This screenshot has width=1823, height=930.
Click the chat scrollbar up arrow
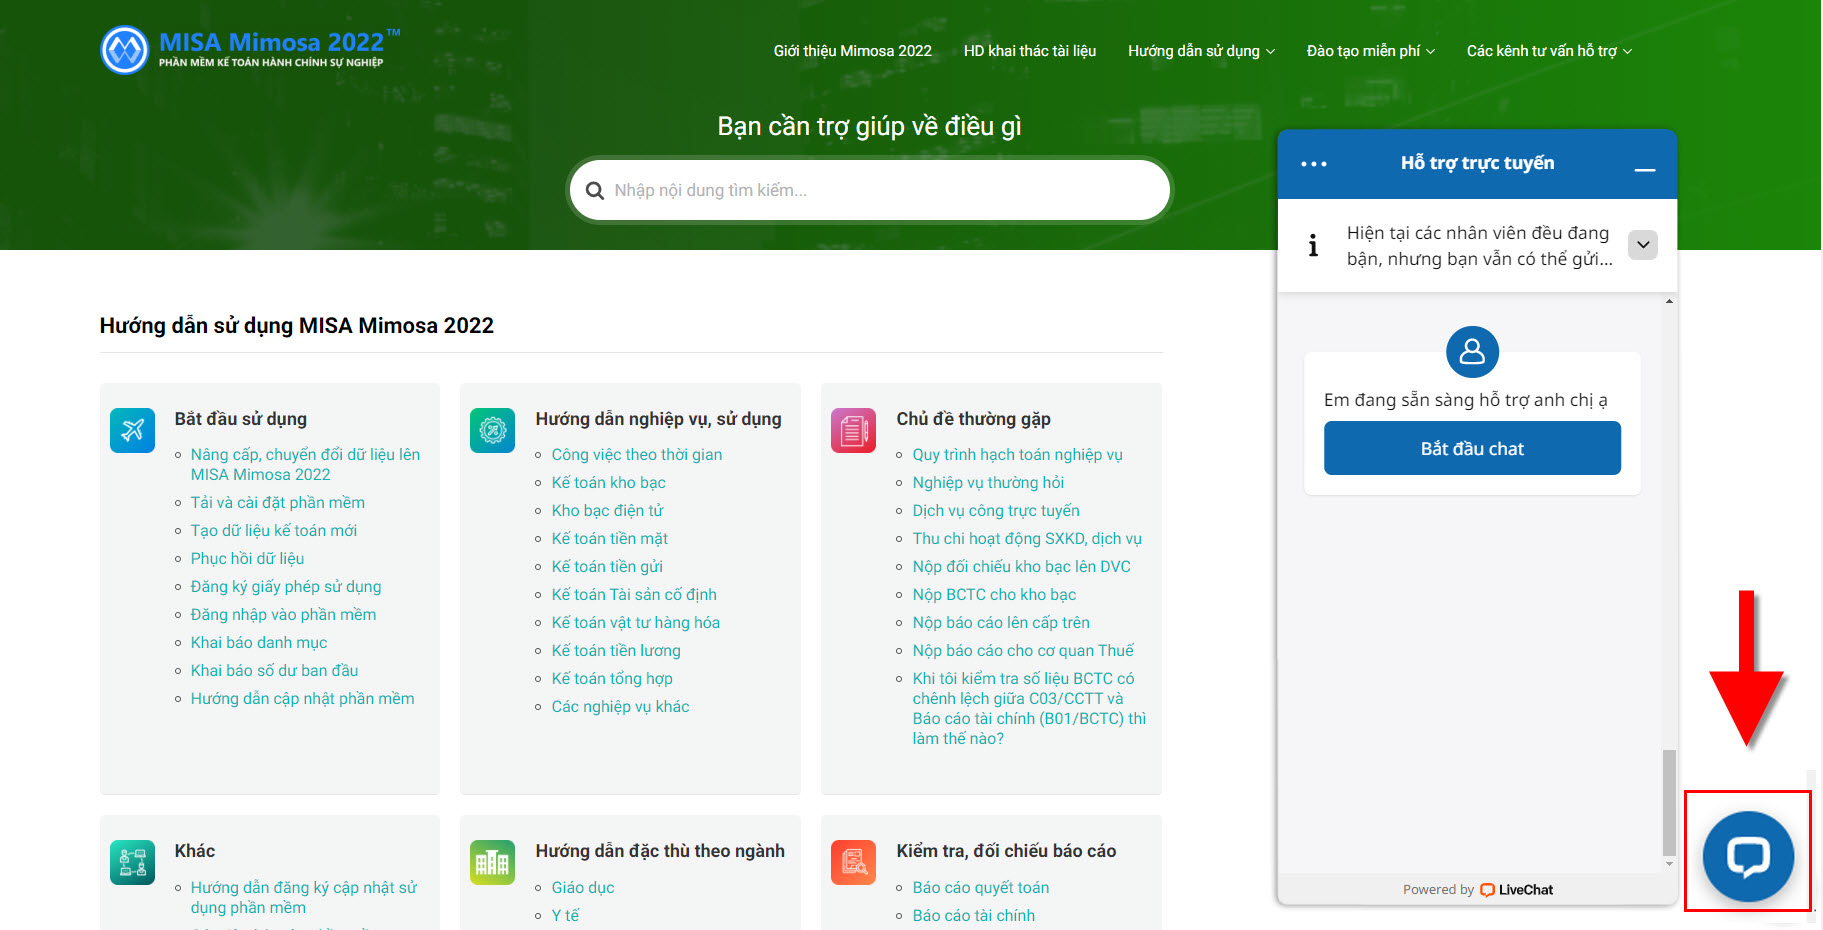coord(1668,301)
